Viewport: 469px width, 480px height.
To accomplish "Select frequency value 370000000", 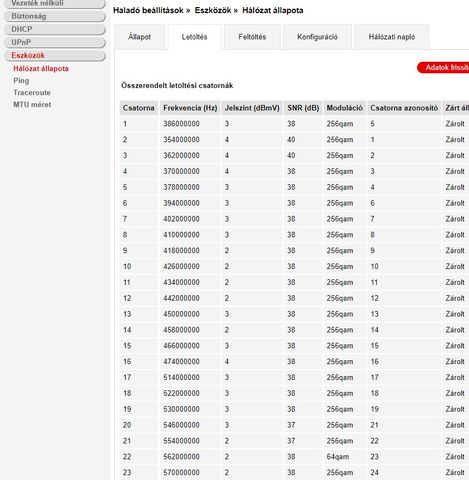I will click(181, 171).
